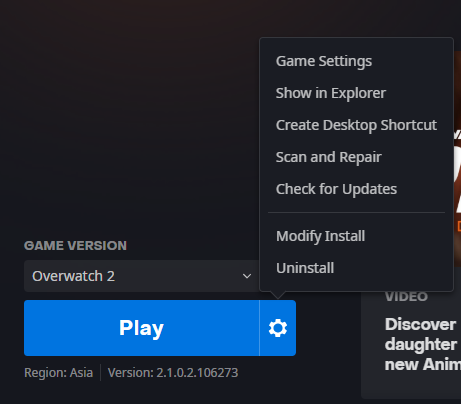Select Create Desktop Shortcut

[356, 125]
